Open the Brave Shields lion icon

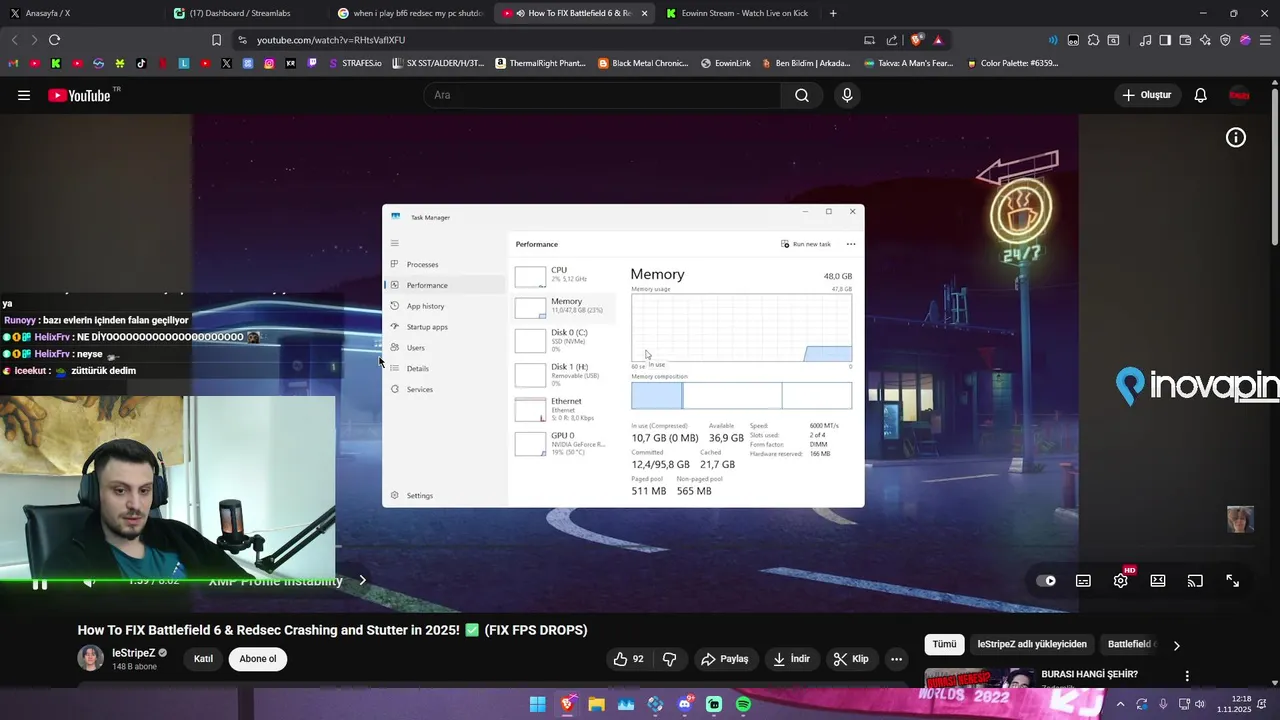click(x=916, y=40)
